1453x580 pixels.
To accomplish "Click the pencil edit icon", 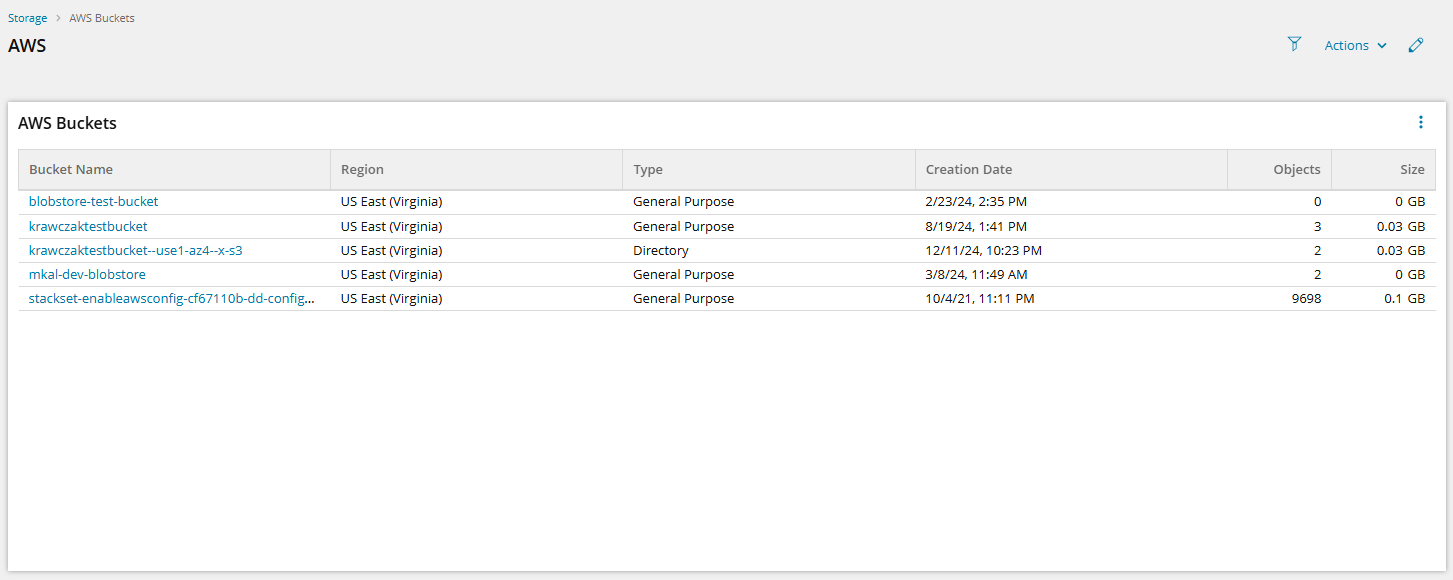I will coord(1415,45).
